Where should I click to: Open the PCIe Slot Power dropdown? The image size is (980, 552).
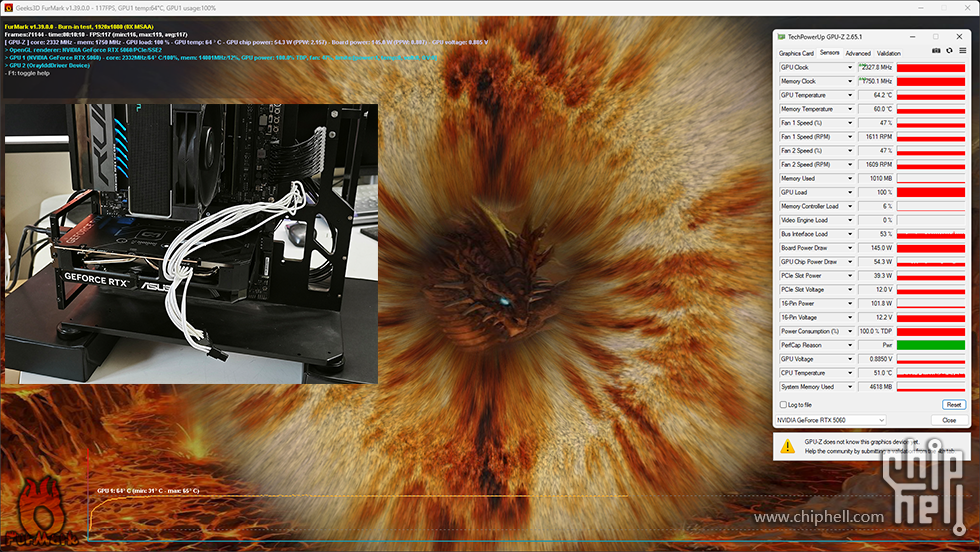point(849,276)
